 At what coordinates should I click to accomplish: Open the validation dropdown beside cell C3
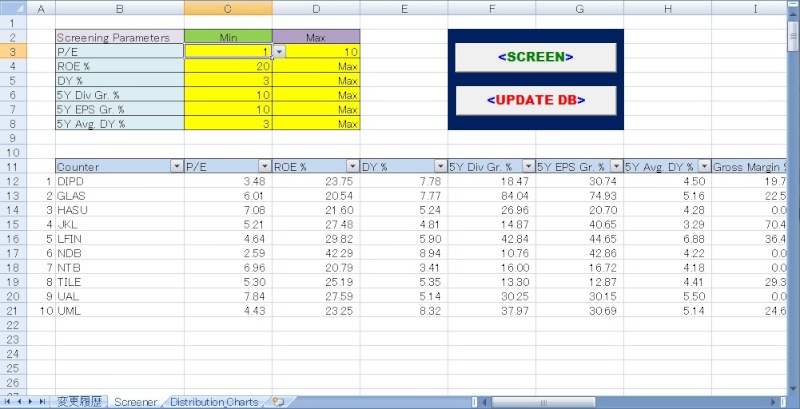coord(280,52)
